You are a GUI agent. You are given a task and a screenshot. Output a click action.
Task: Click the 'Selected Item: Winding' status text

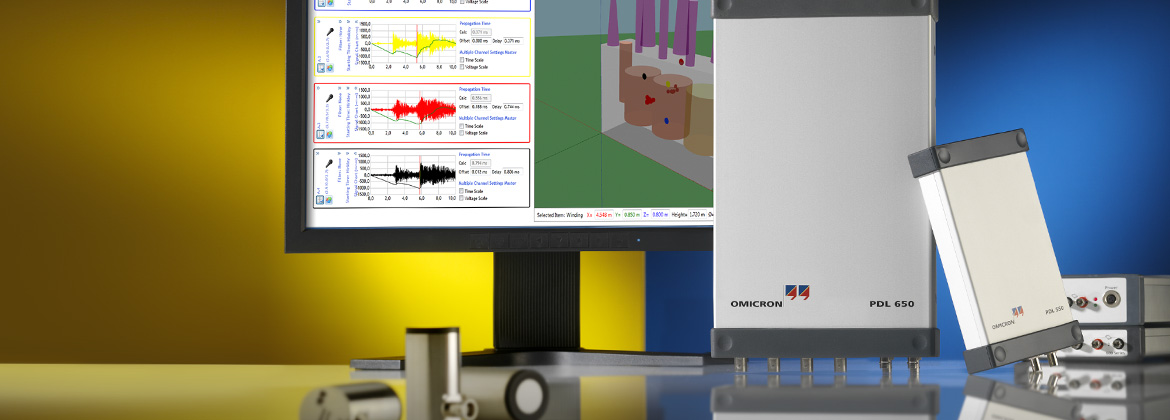click(x=560, y=215)
